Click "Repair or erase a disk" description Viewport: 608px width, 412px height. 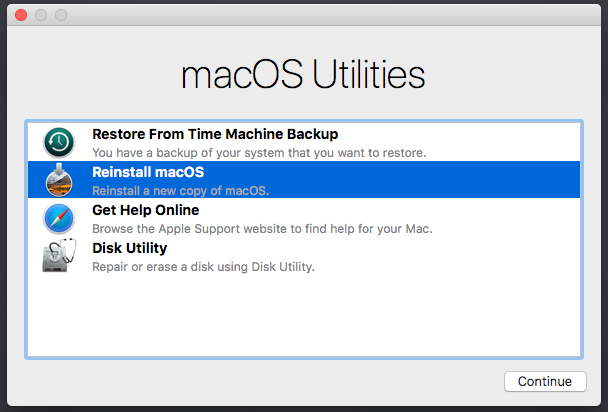203,267
